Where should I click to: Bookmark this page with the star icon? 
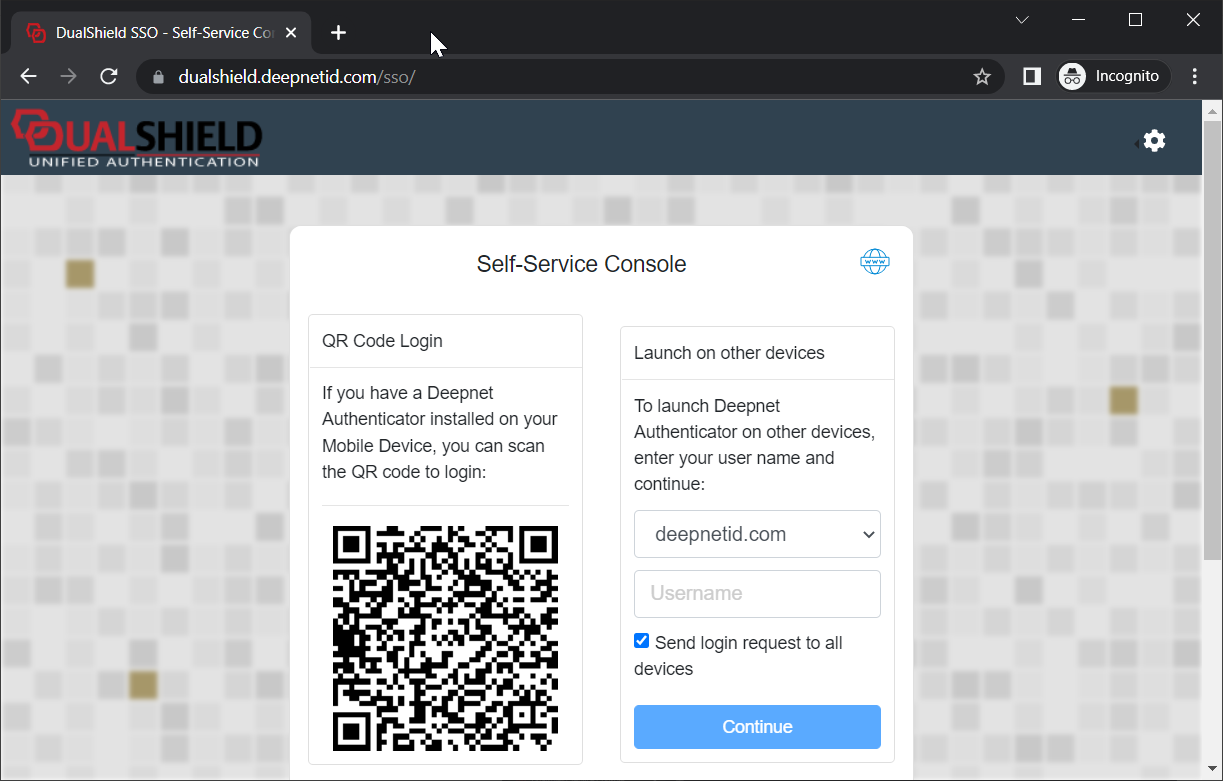click(x=982, y=77)
